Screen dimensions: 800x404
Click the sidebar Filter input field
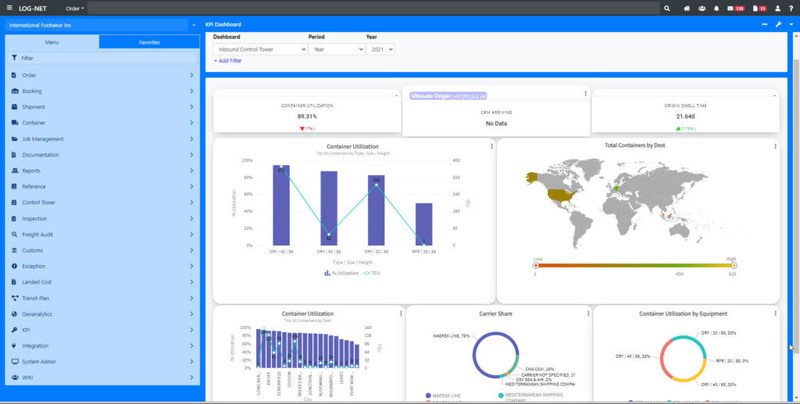[100, 59]
